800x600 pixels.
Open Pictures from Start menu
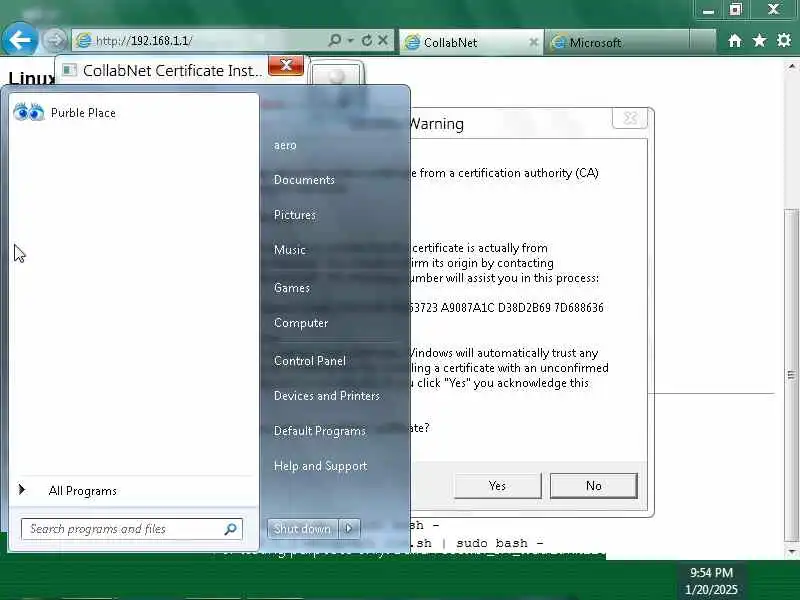tap(294, 215)
